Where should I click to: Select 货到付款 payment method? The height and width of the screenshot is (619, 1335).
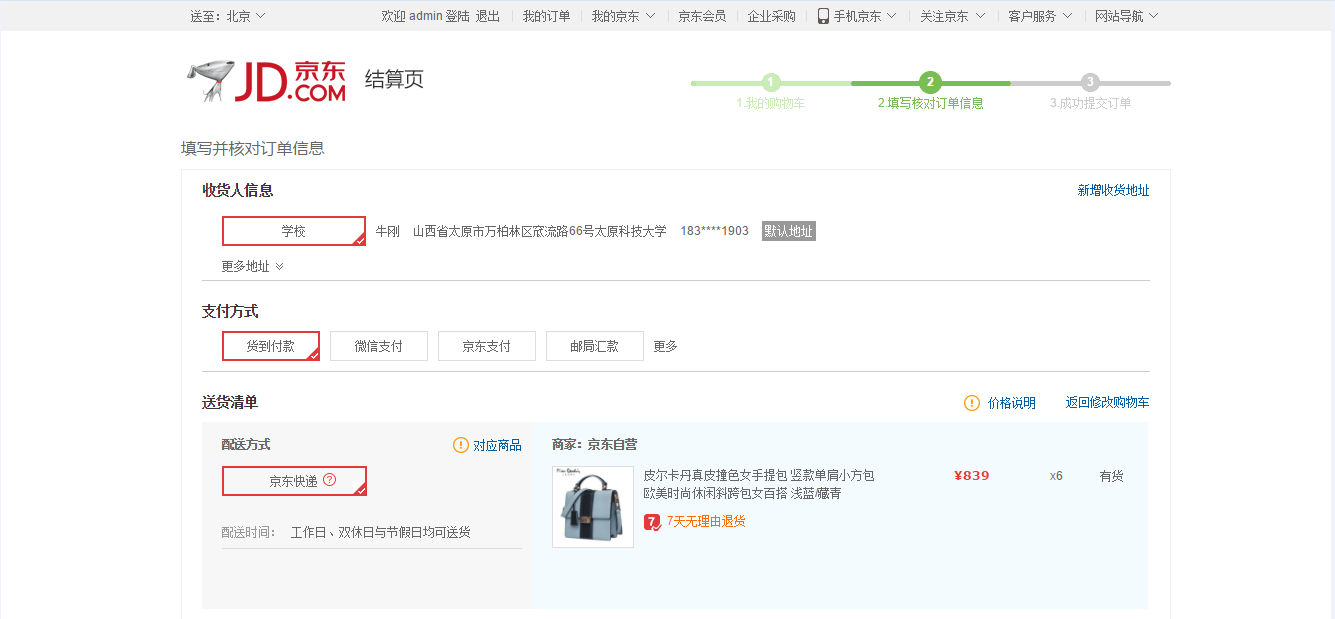pos(271,346)
